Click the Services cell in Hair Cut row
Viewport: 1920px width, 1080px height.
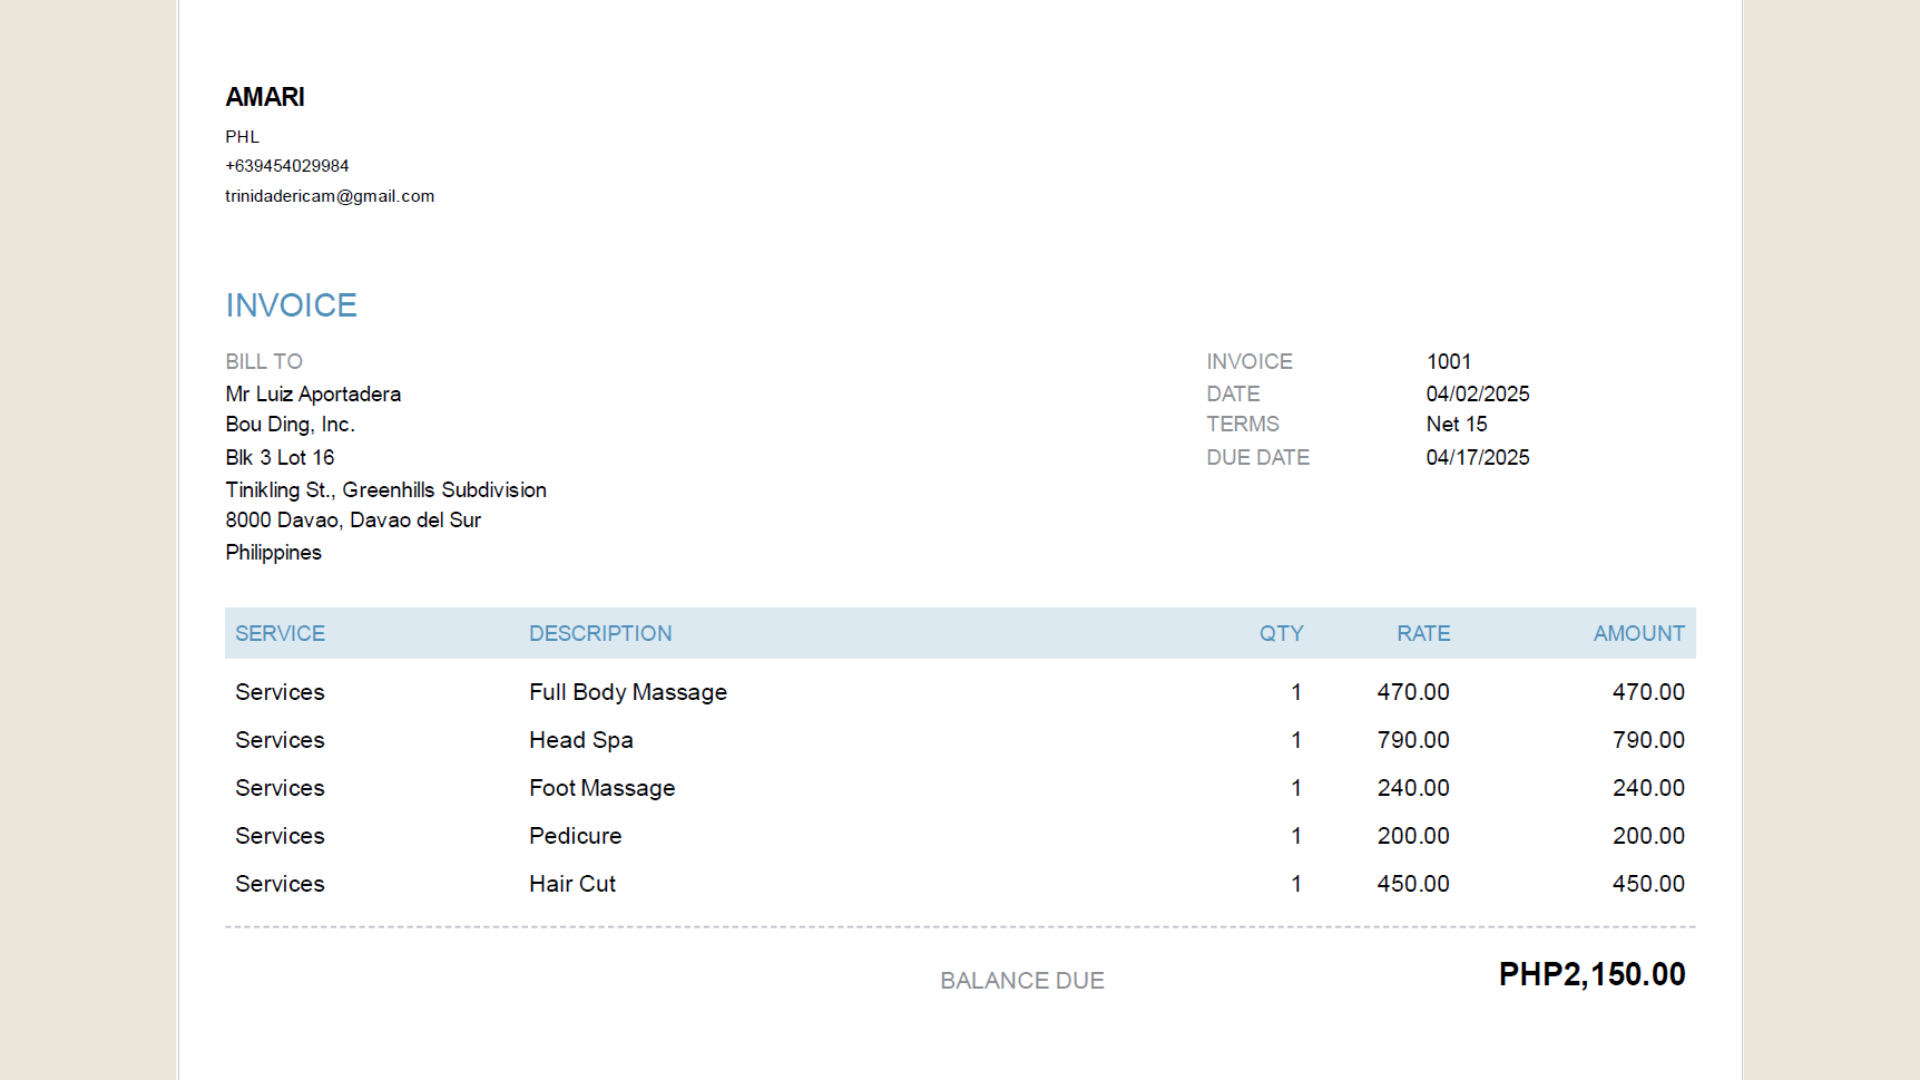280,884
